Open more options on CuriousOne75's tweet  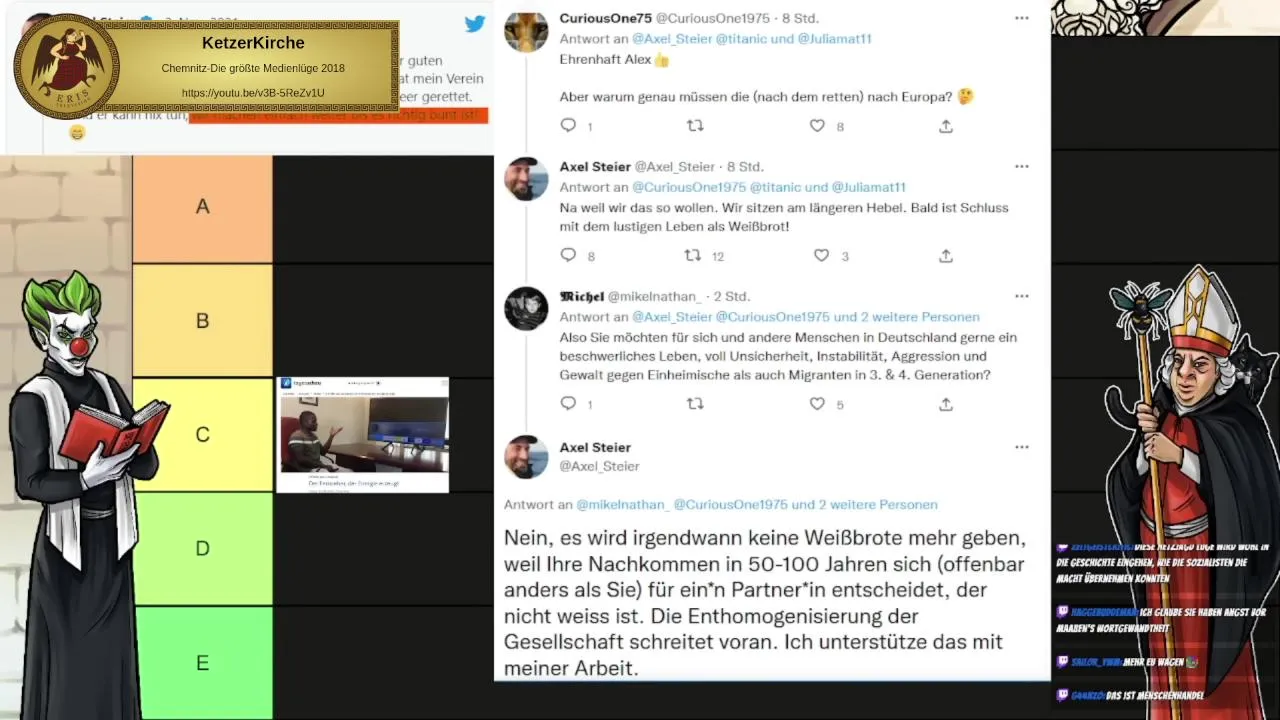1021,18
